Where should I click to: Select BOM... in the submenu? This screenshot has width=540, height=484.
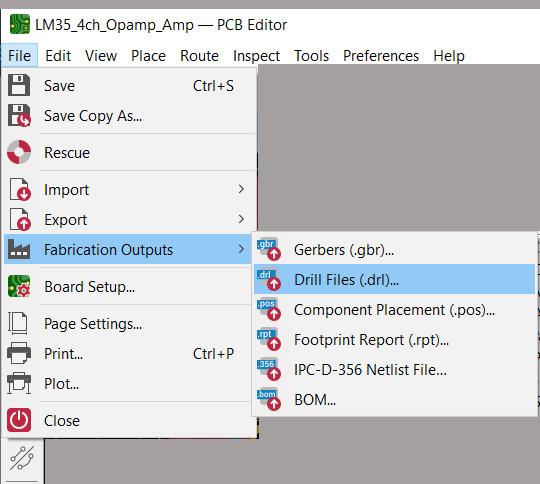(x=395, y=400)
